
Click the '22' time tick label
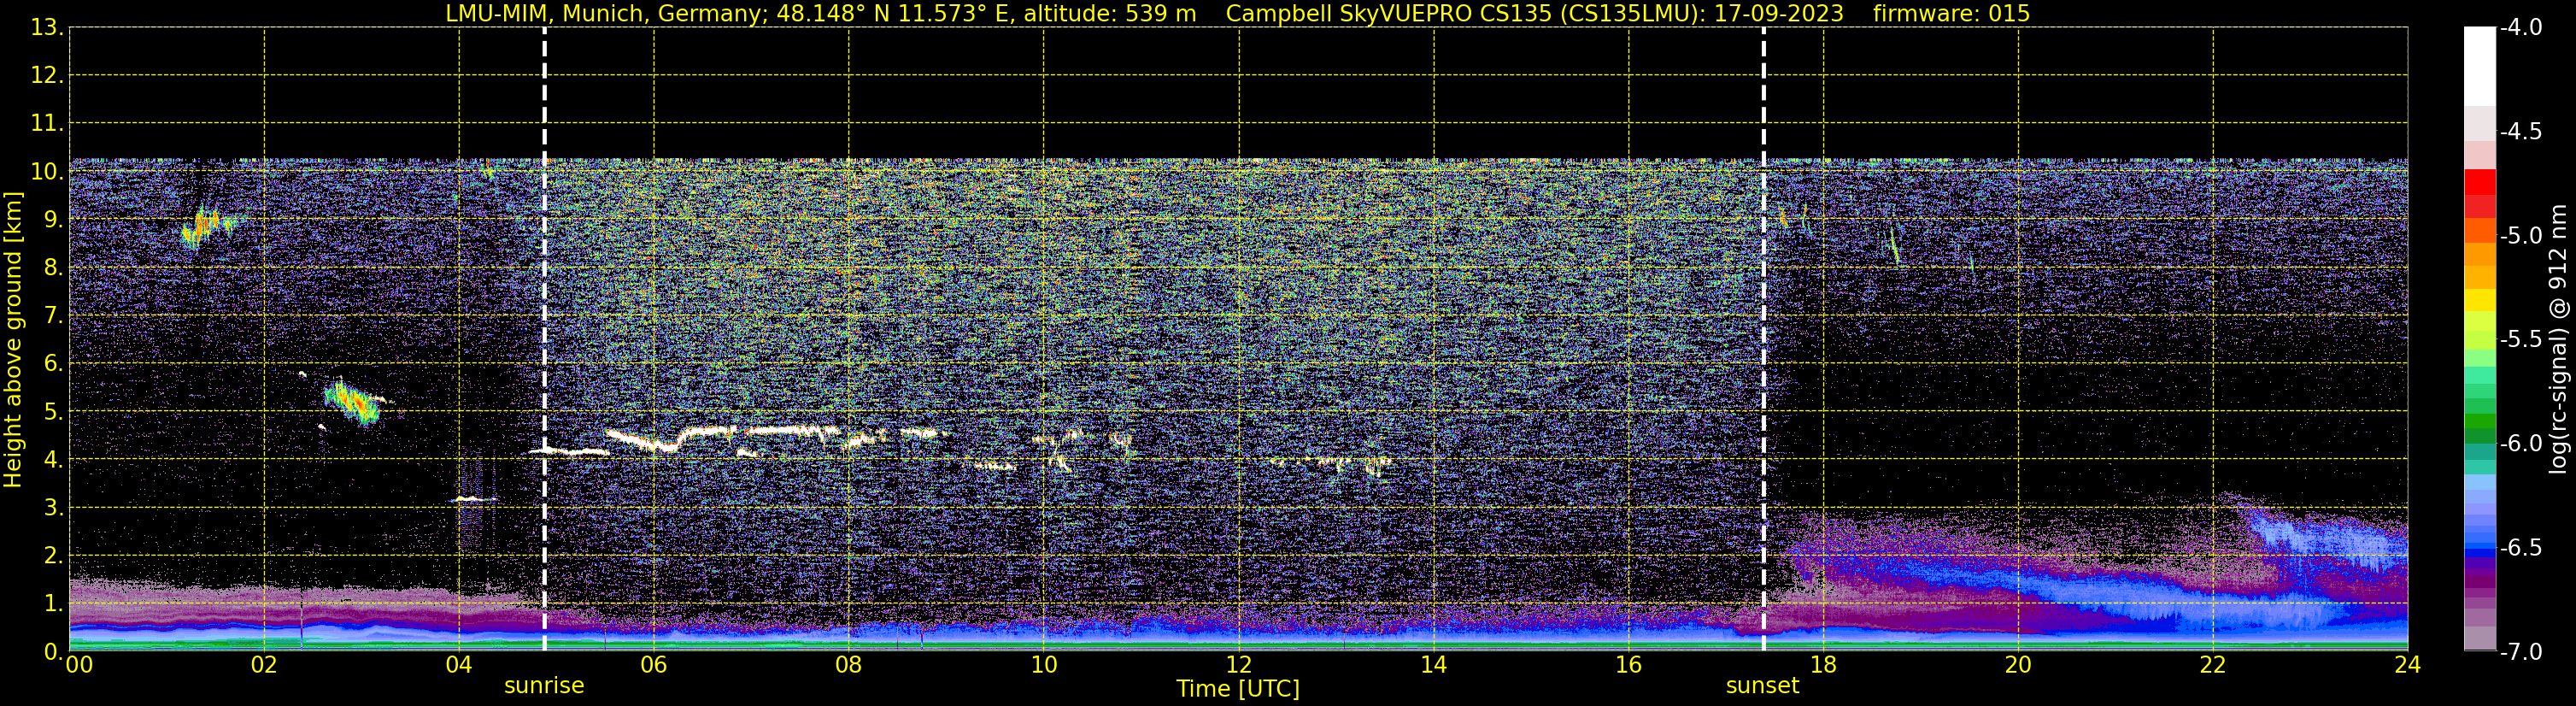point(2213,666)
